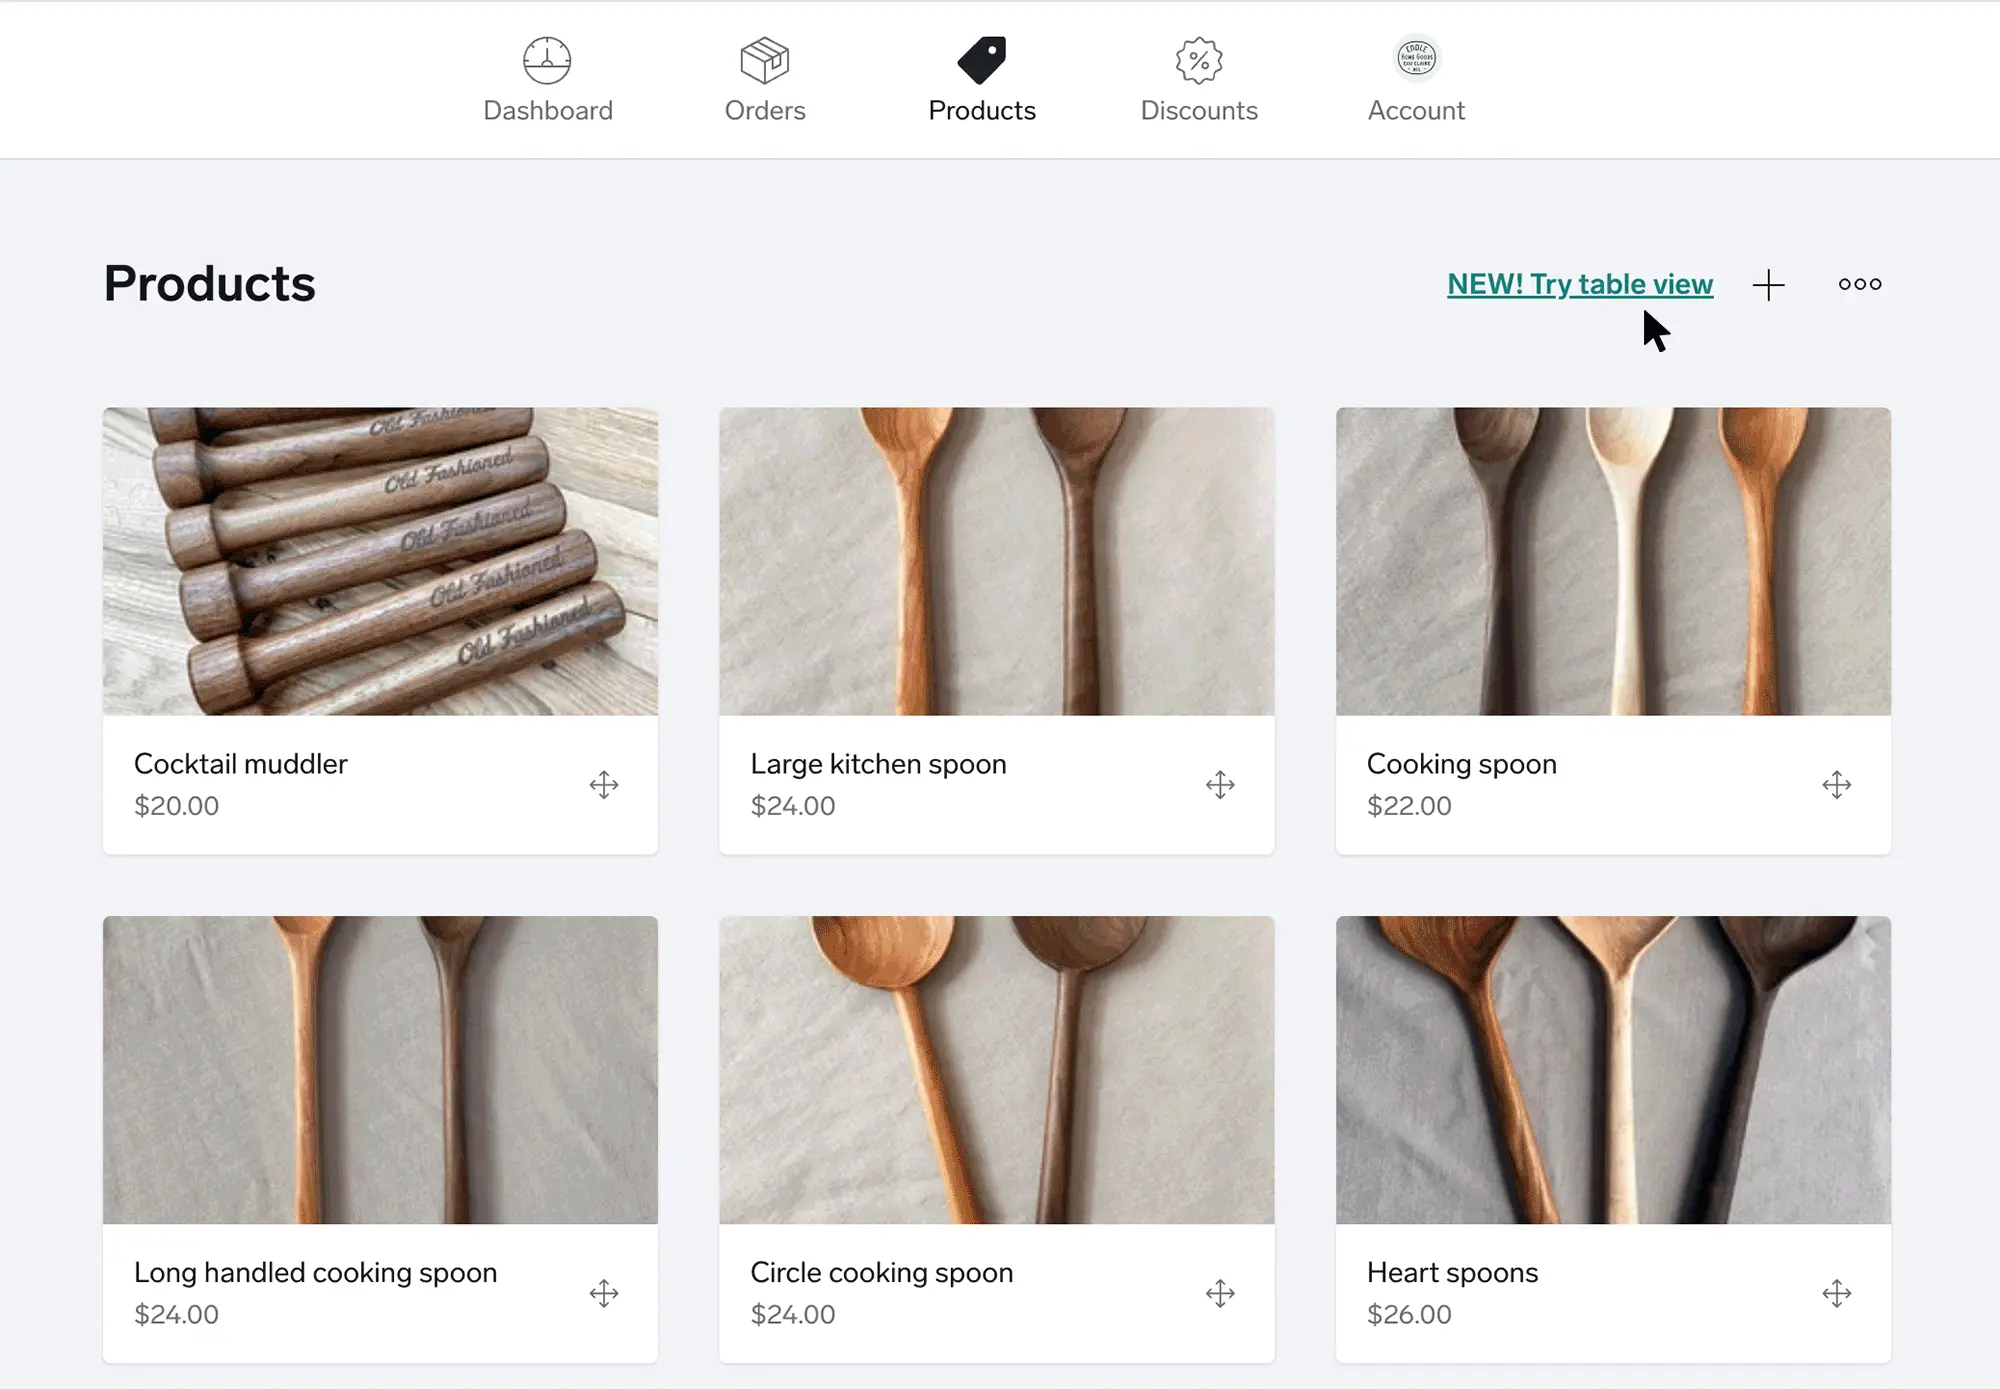Viewport: 2000px width, 1389px height.
Task: Click the move handle on Cocktail muddler
Action: coord(605,784)
